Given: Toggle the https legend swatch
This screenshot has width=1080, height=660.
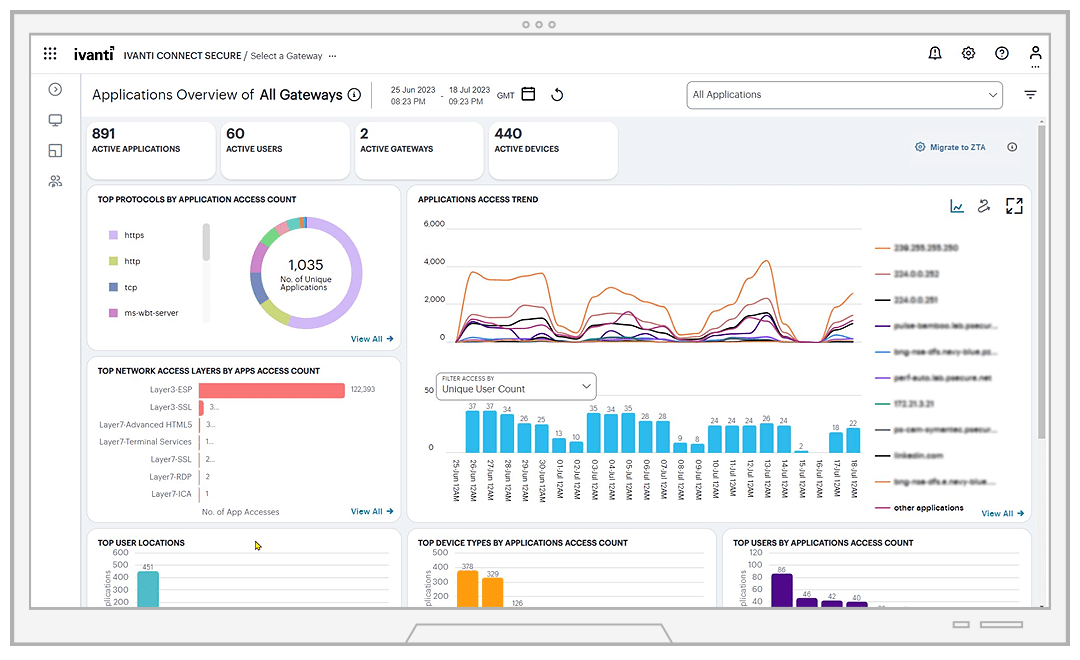Looking at the screenshot, I should coord(114,235).
